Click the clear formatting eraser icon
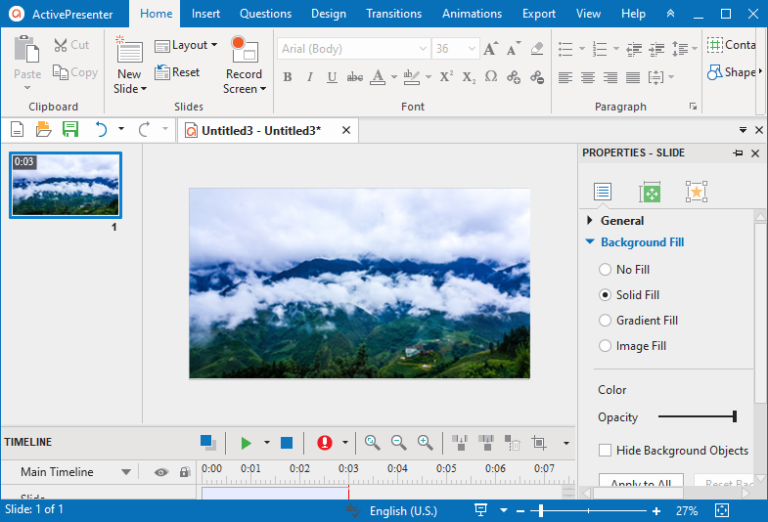Viewport: 768px width, 522px height. [537, 48]
